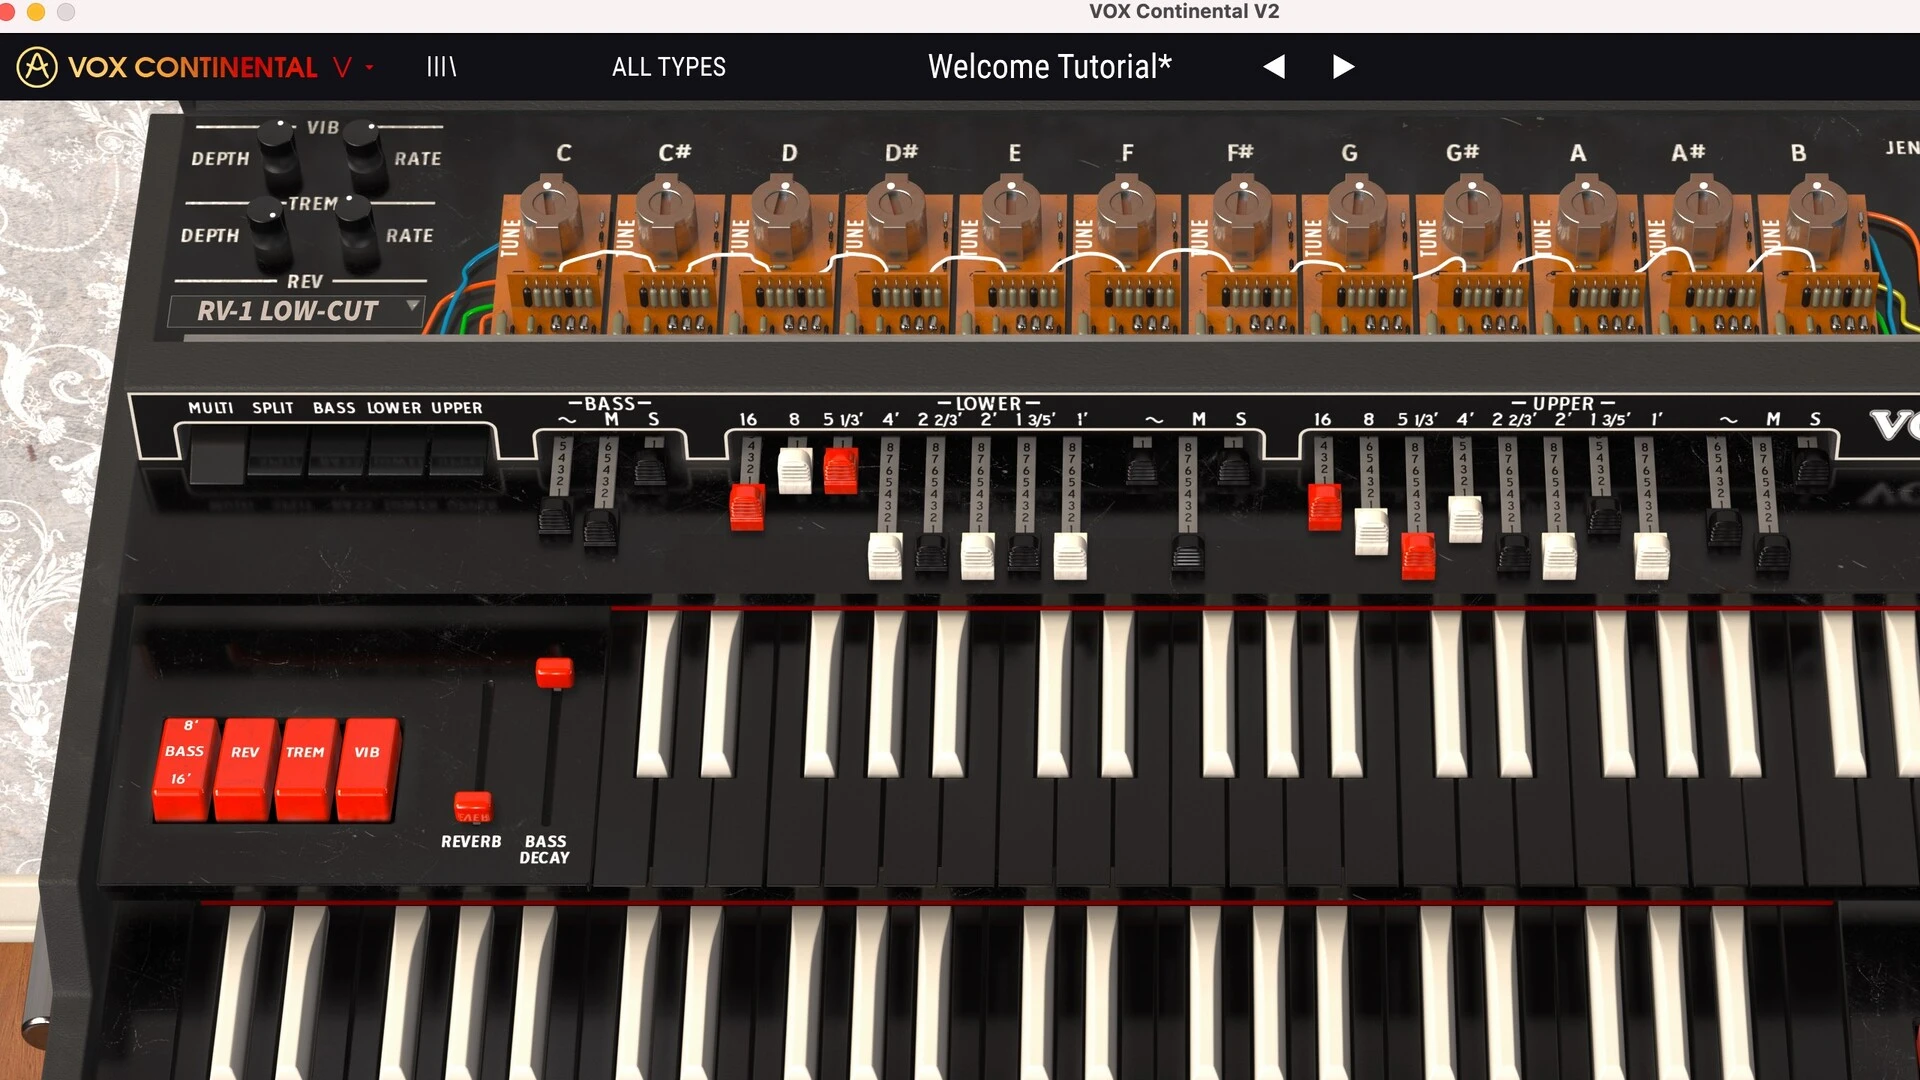1920x1080 pixels.
Task: Click the UPPER 16' red drawbar
Action: (1325, 507)
